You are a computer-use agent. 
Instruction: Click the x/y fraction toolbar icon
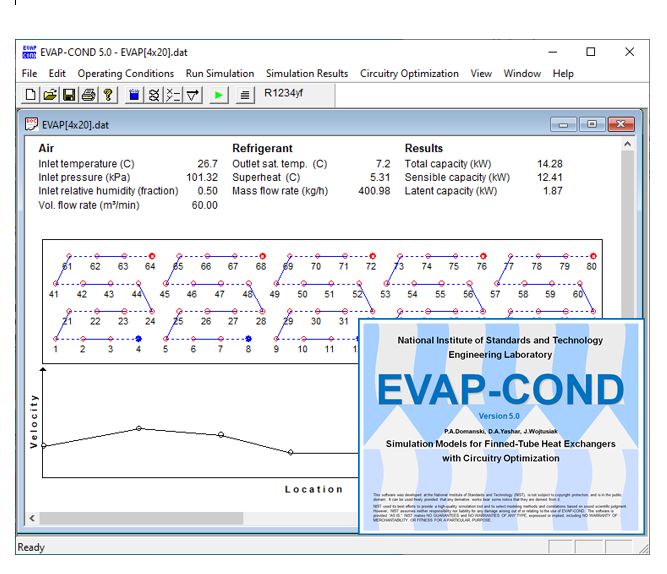[x=172, y=95]
